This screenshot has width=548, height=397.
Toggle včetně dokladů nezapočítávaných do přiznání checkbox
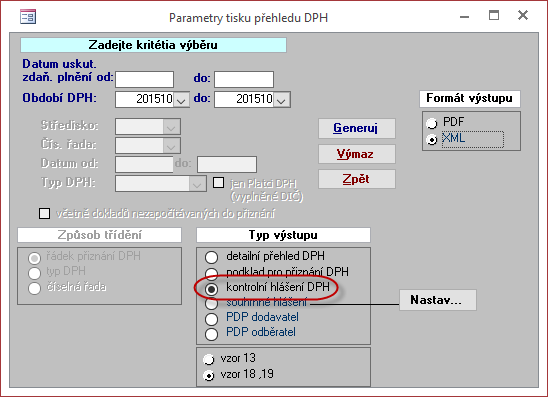pyautogui.click(x=44, y=213)
